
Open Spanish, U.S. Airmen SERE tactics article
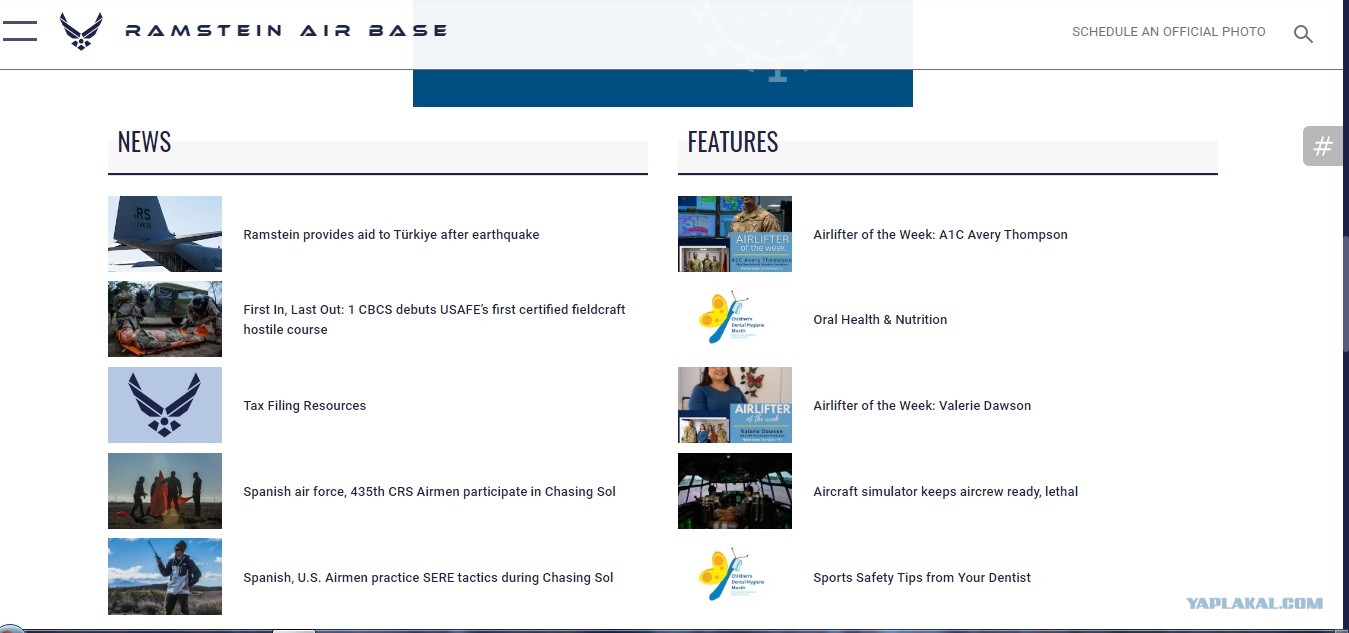coord(428,577)
